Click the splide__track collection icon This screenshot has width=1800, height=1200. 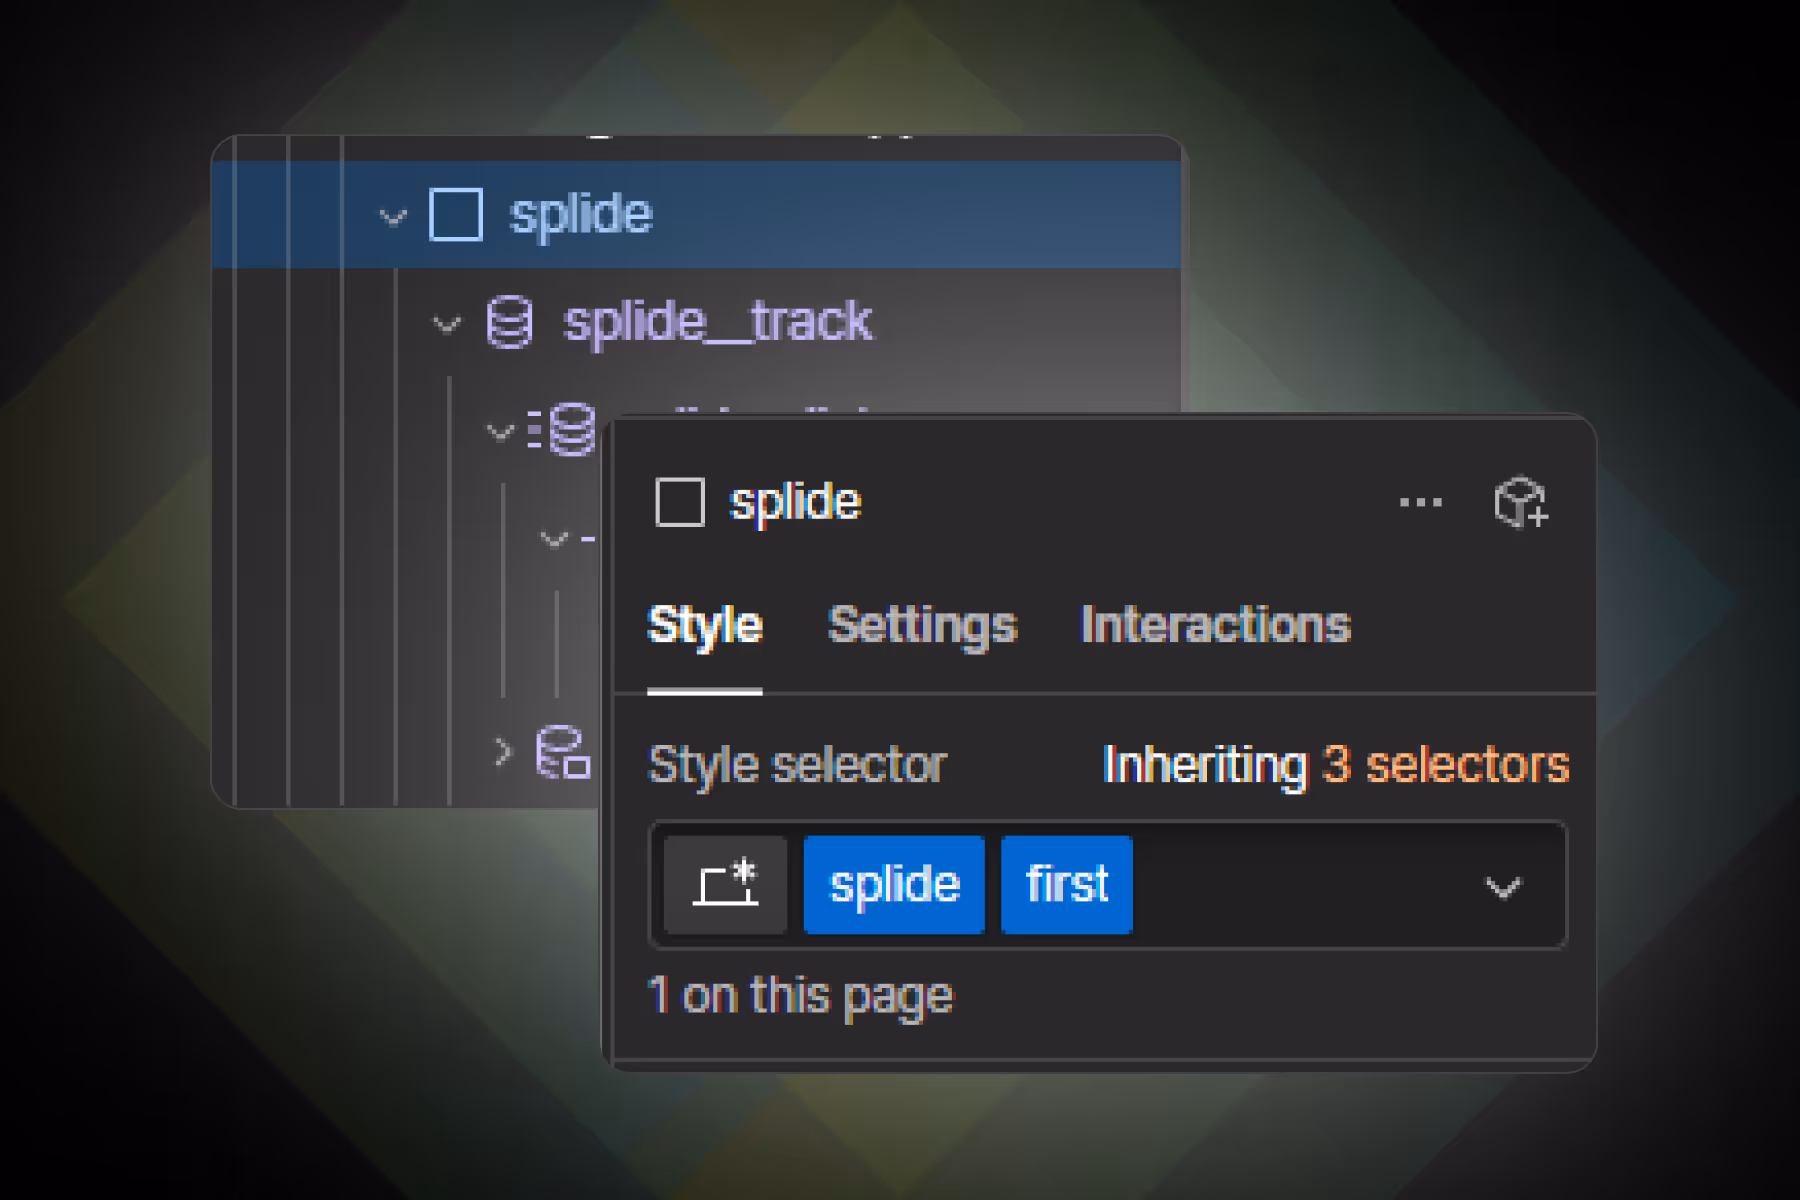pos(509,322)
